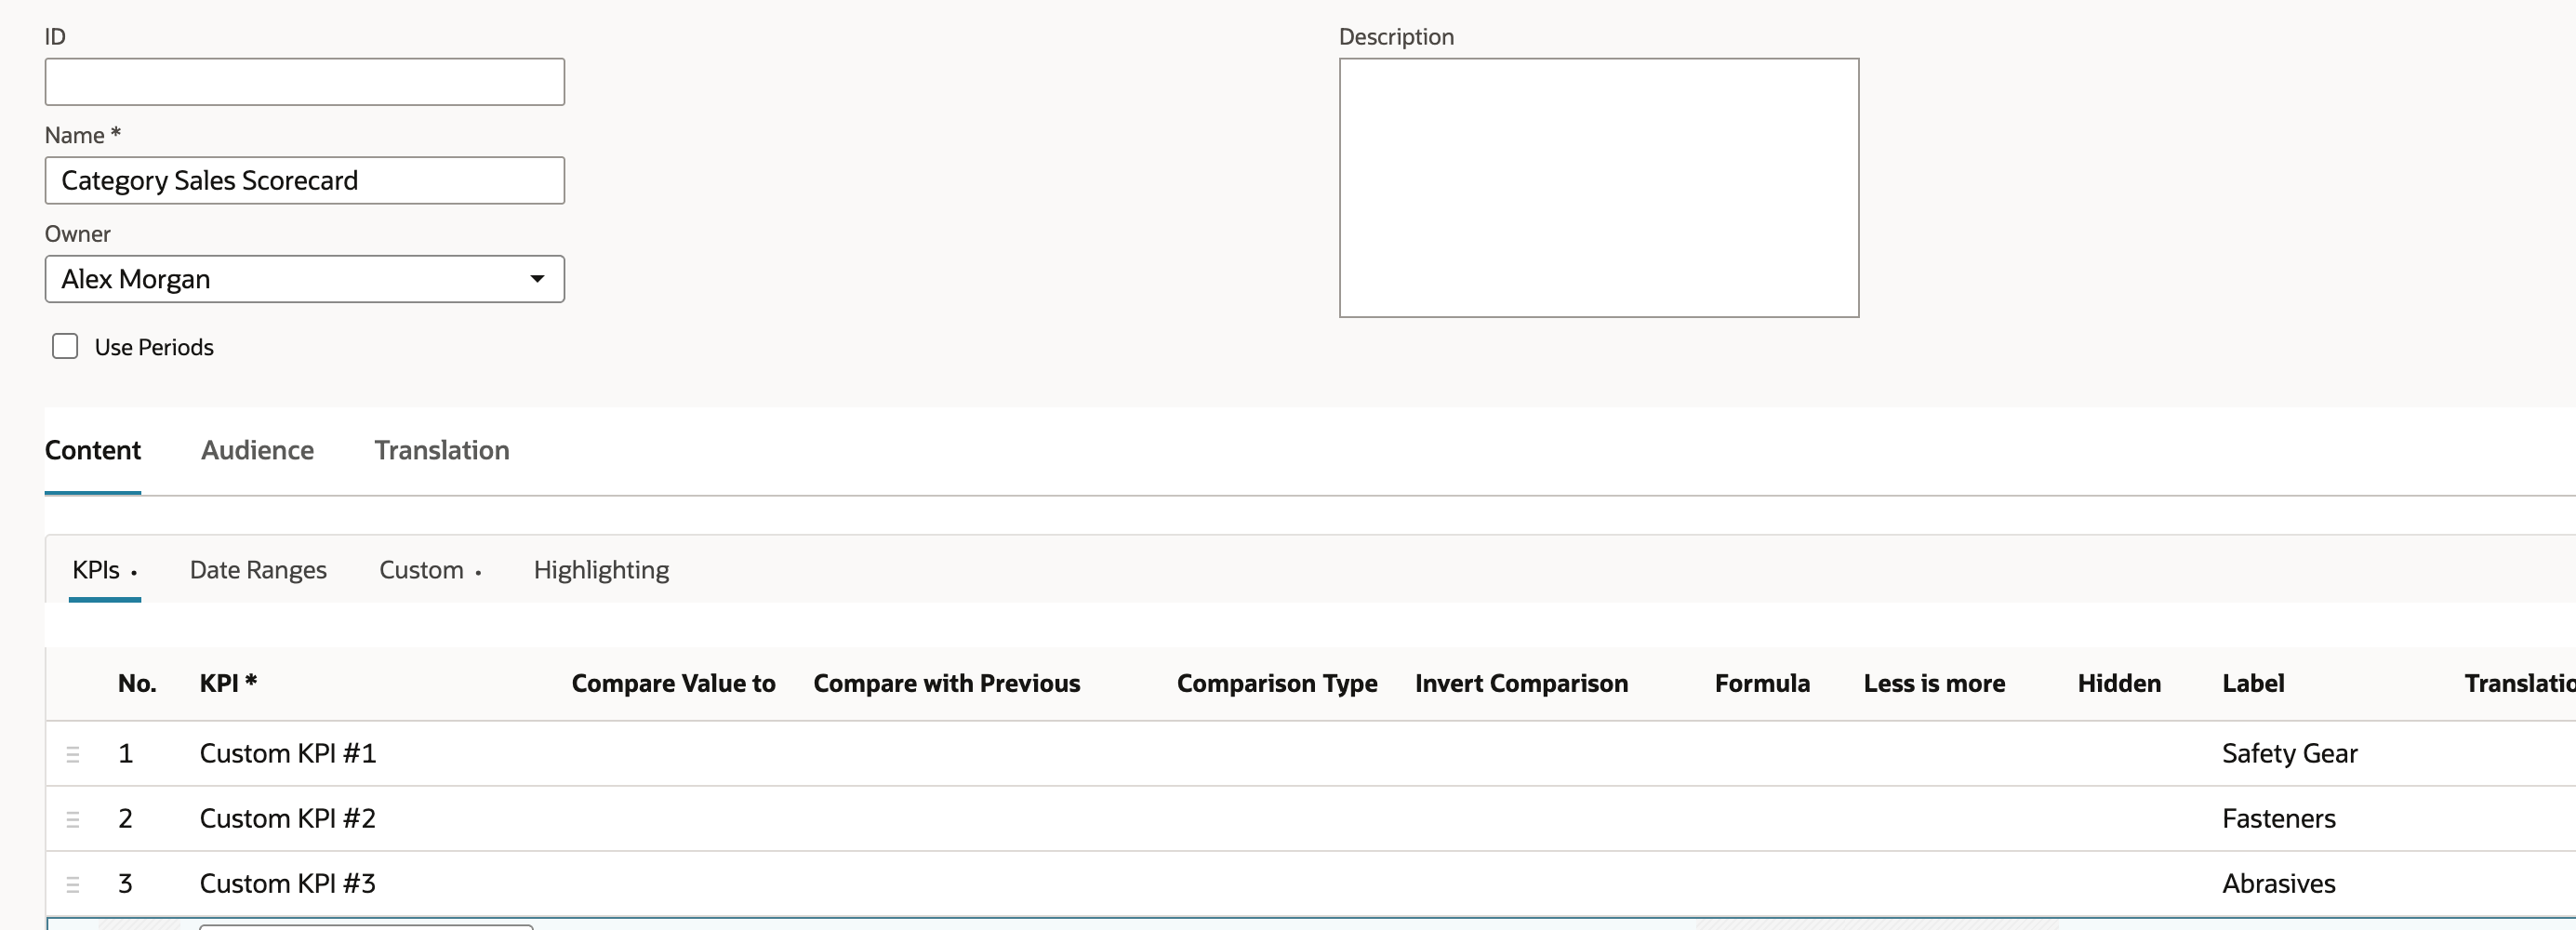
Task: Switch to the Date Ranges sub-tab
Action: [258, 570]
